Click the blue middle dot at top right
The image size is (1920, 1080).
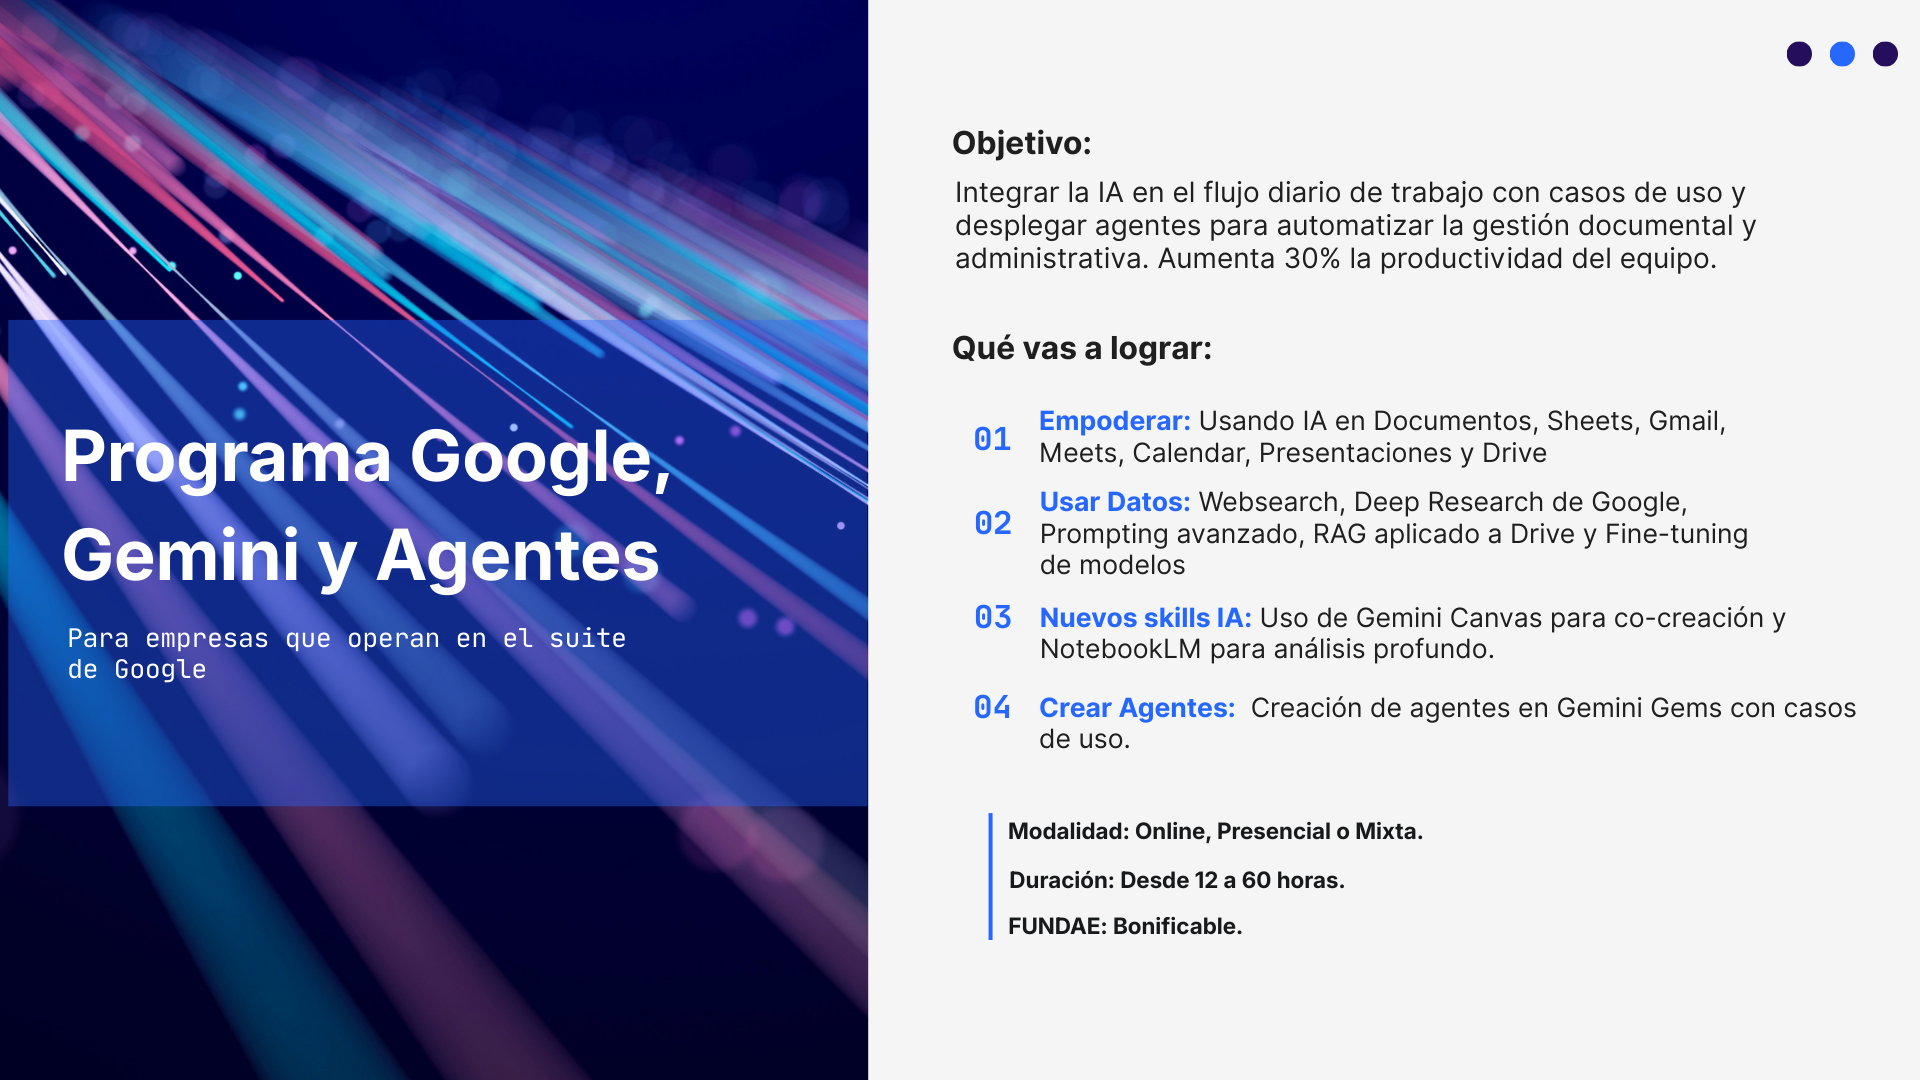[1842, 54]
